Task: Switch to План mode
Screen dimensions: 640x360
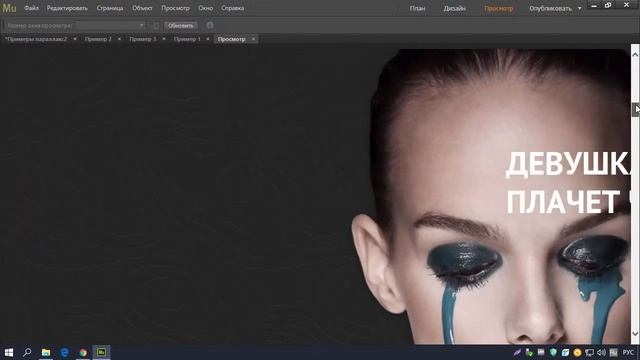Action: coord(417,9)
